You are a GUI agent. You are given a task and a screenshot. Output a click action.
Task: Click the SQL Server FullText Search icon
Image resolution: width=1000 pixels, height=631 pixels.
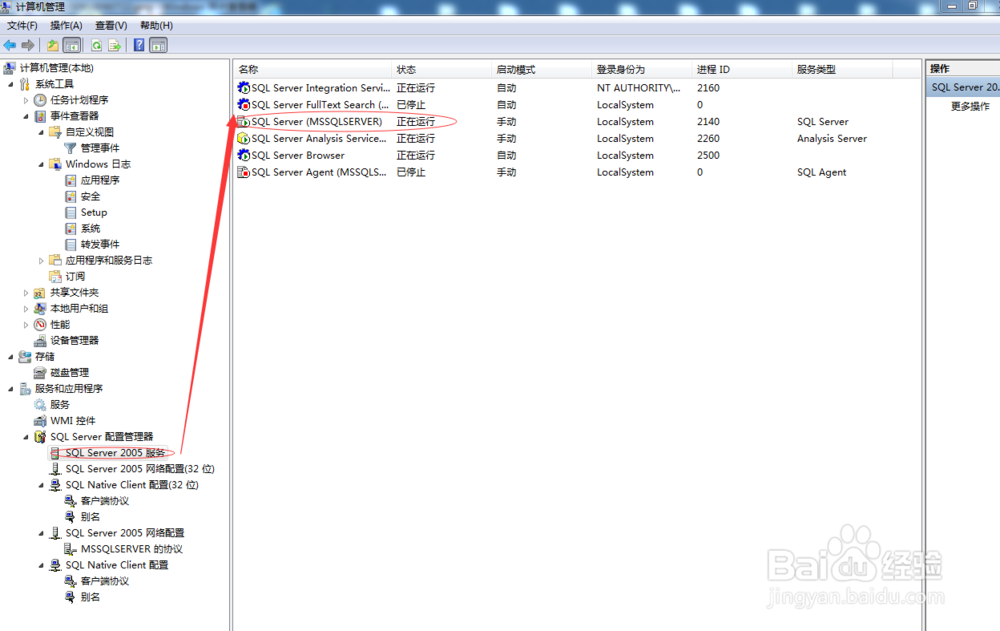(x=243, y=105)
